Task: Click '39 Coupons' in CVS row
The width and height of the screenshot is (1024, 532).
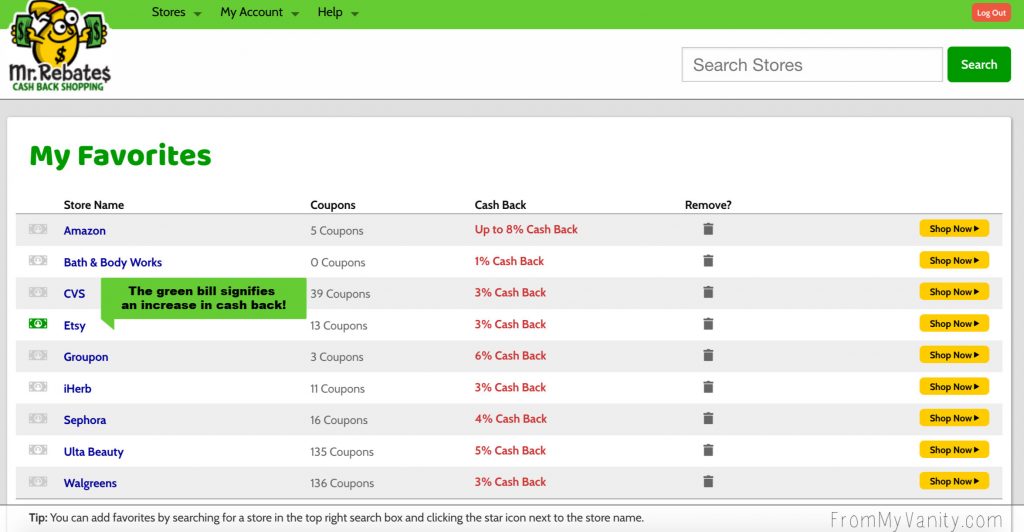Action: [x=340, y=294]
